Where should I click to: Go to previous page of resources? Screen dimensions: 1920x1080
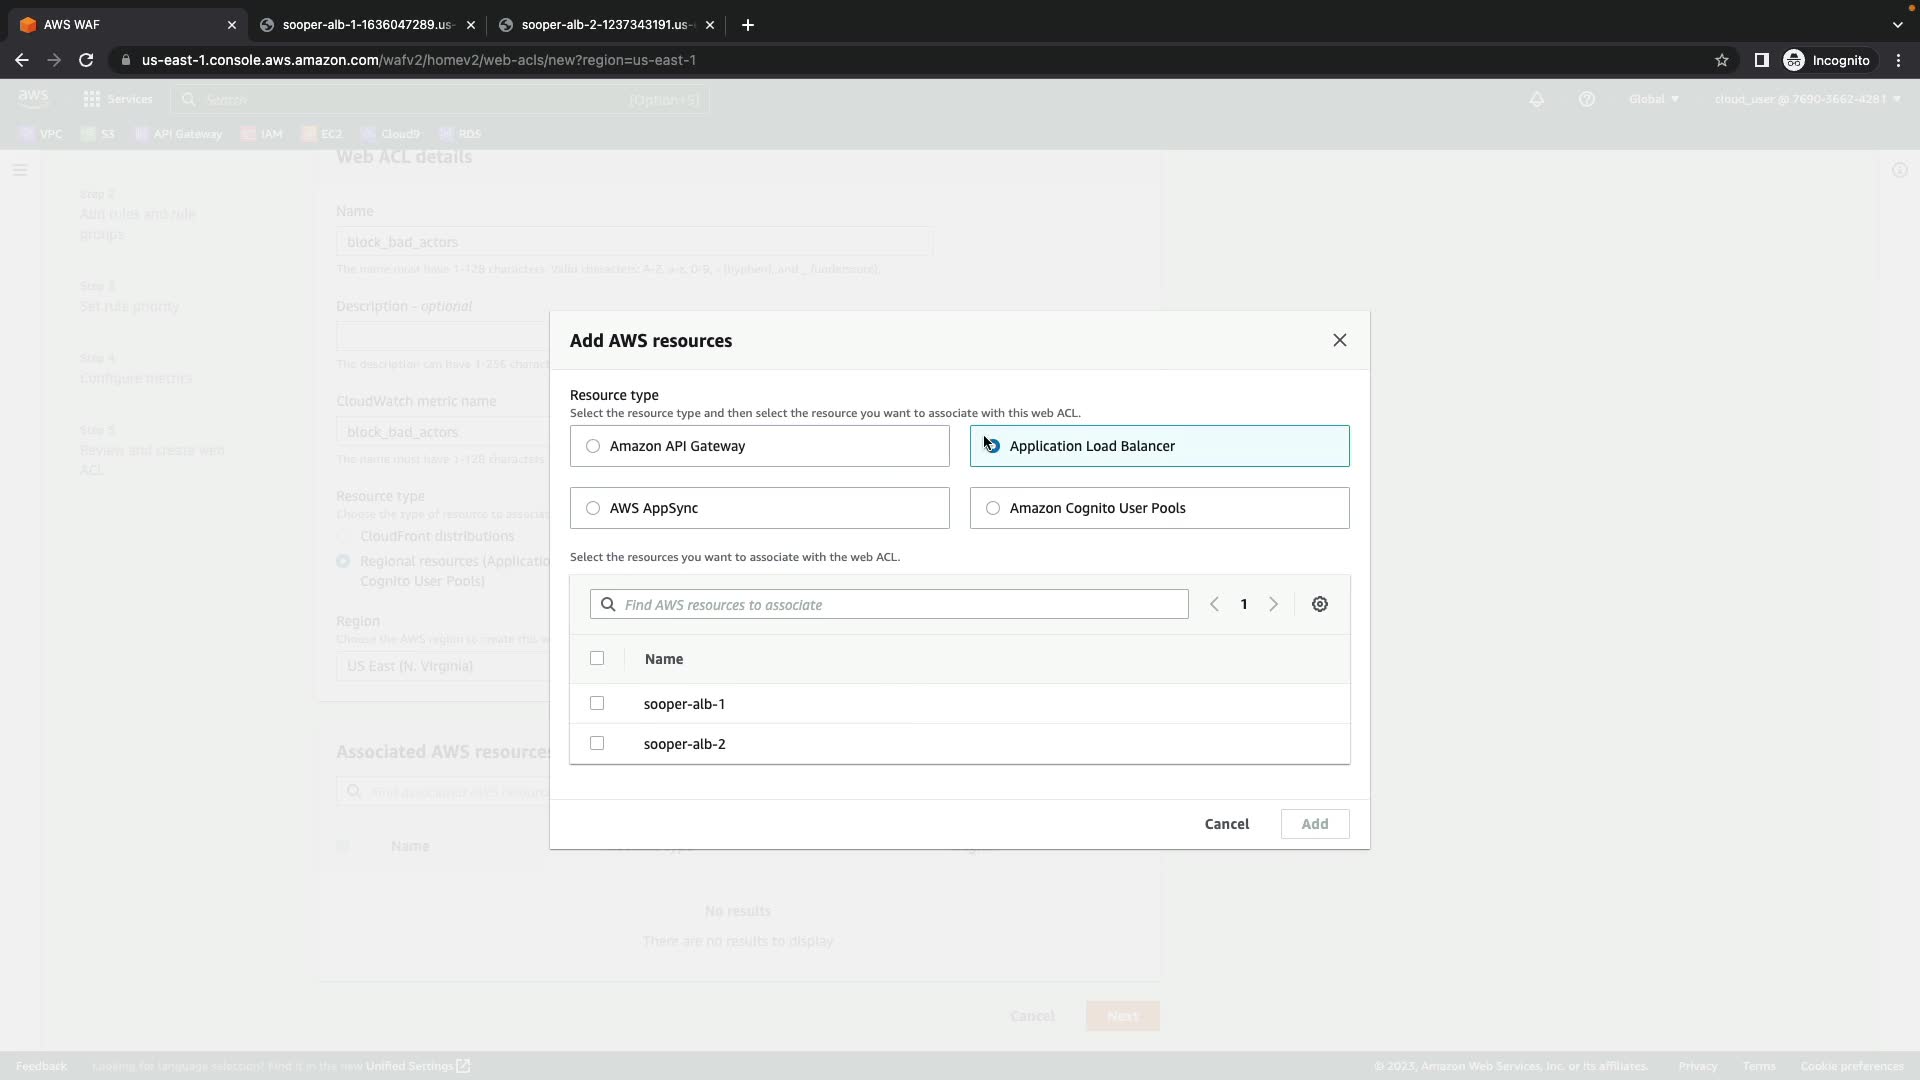tap(1214, 604)
